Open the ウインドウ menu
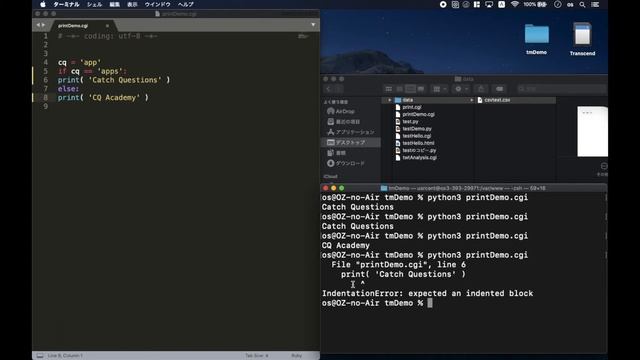The width and height of the screenshot is (640, 360). pos(158,4)
